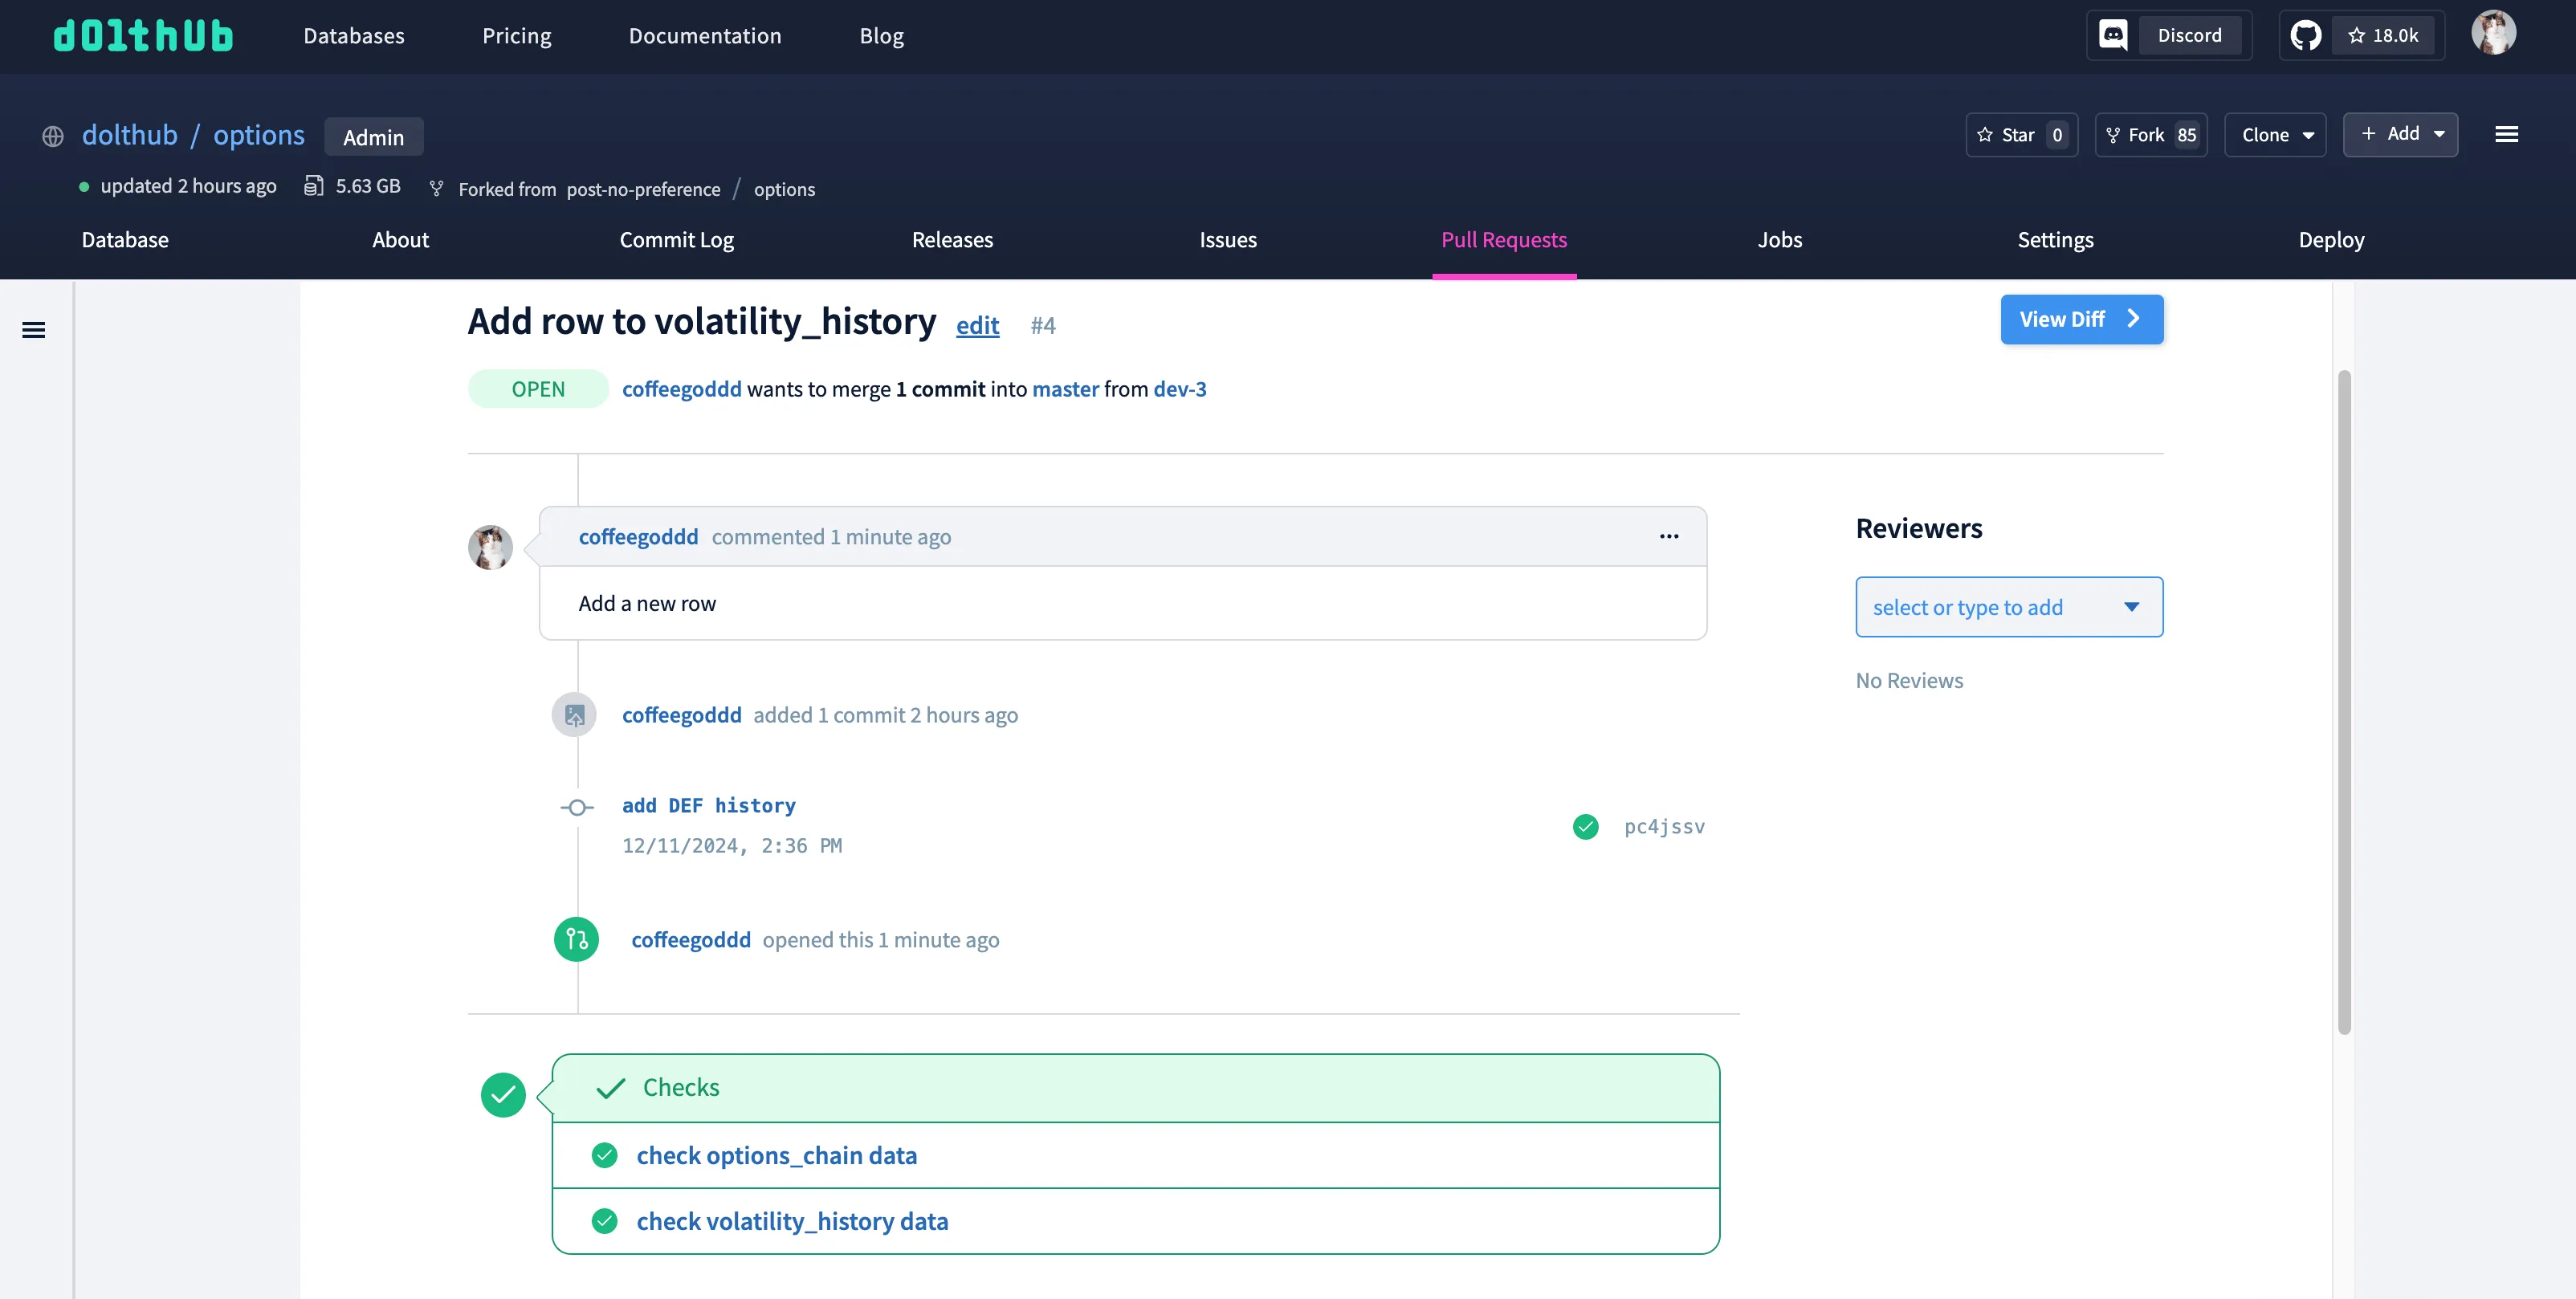Click the globe icon beside dolthub/options
The height and width of the screenshot is (1299, 2576).
(x=52, y=136)
